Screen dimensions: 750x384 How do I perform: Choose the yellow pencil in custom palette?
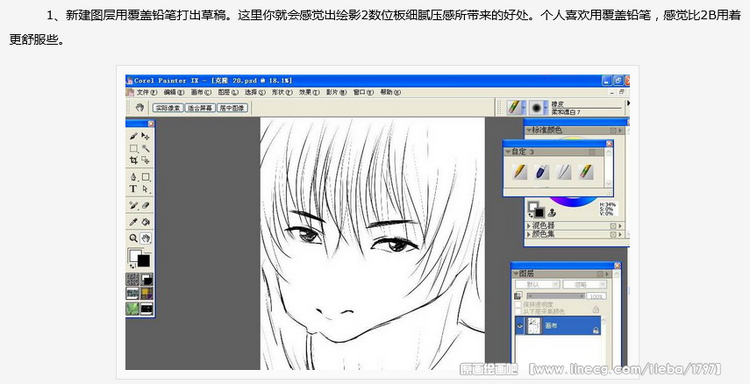click(519, 172)
